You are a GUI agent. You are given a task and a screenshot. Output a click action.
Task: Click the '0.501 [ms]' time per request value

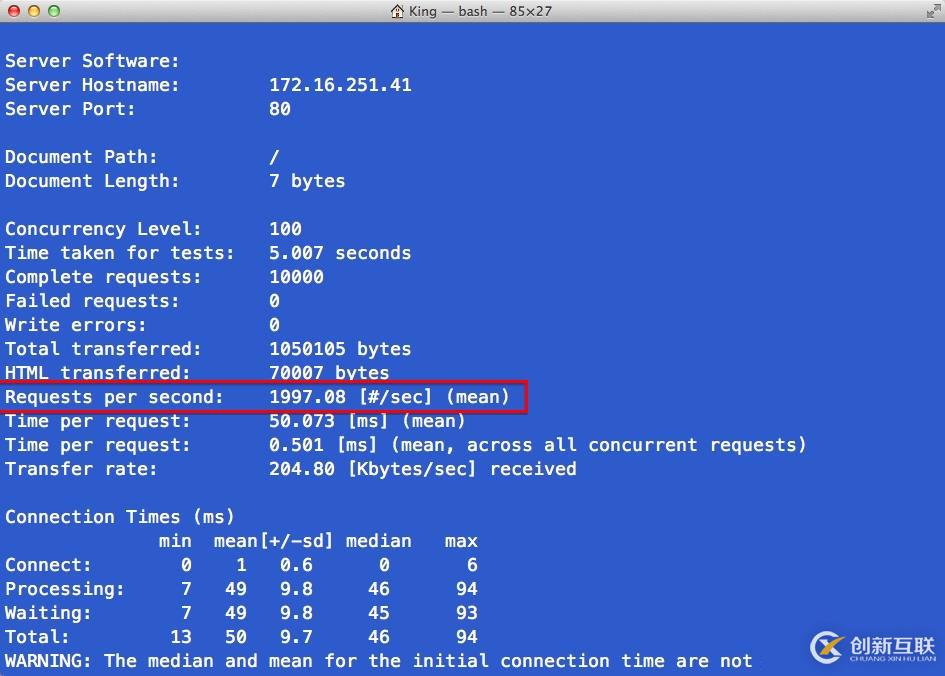[323, 445]
